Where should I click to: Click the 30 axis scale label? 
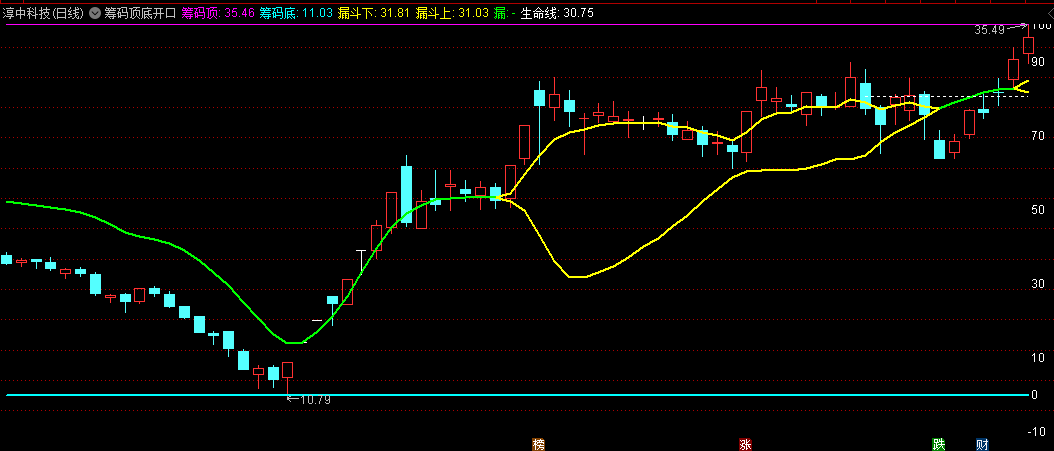coord(1037,284)
